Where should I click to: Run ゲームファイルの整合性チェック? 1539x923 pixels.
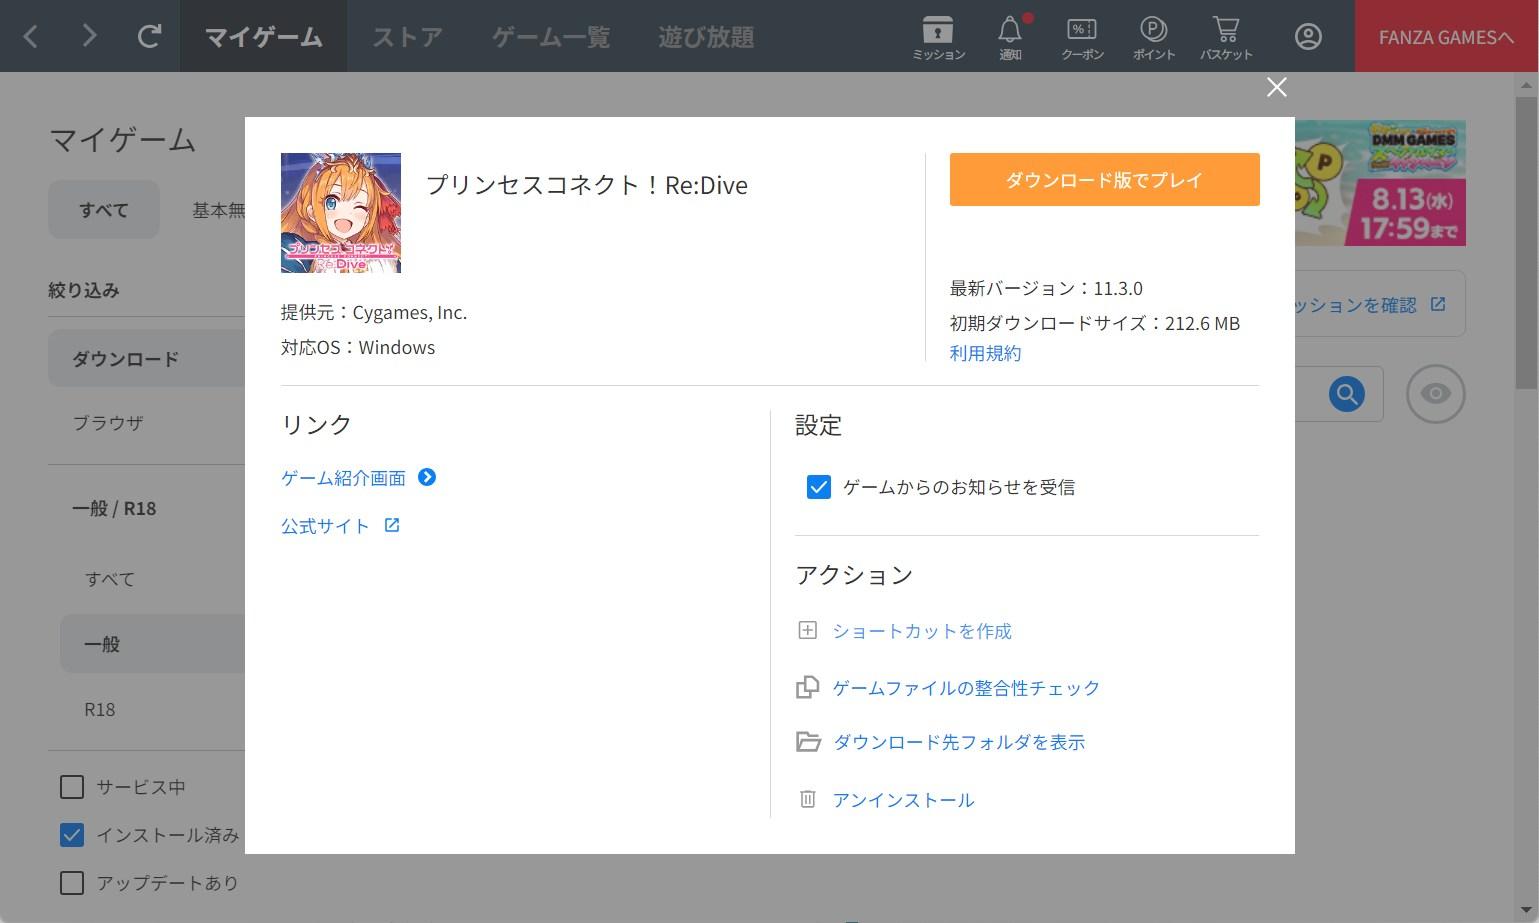[x=965, y=687]
